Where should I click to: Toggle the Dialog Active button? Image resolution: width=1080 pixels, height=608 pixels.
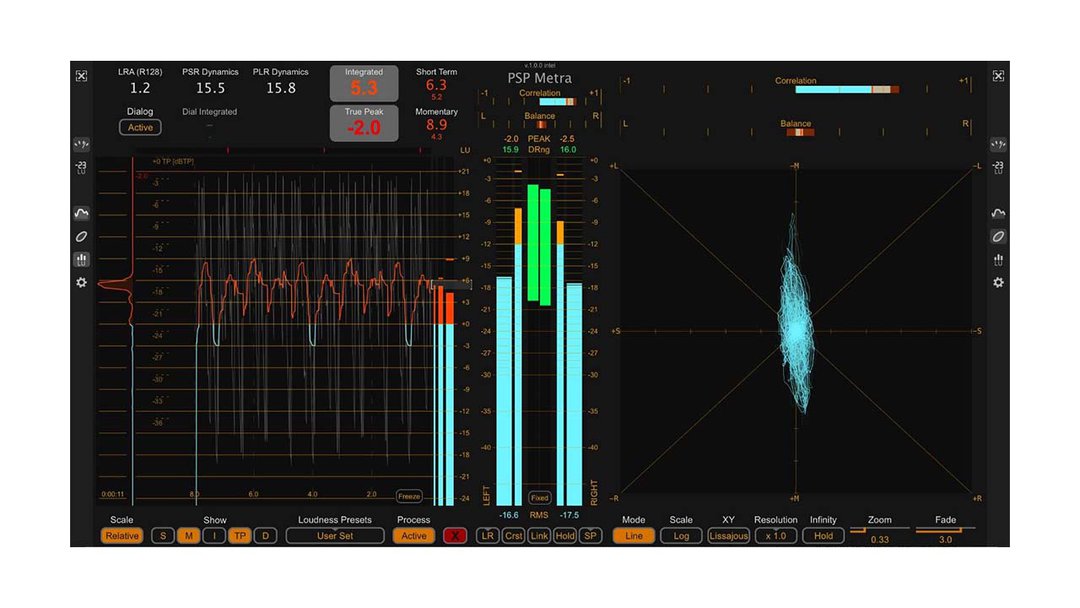140,127
